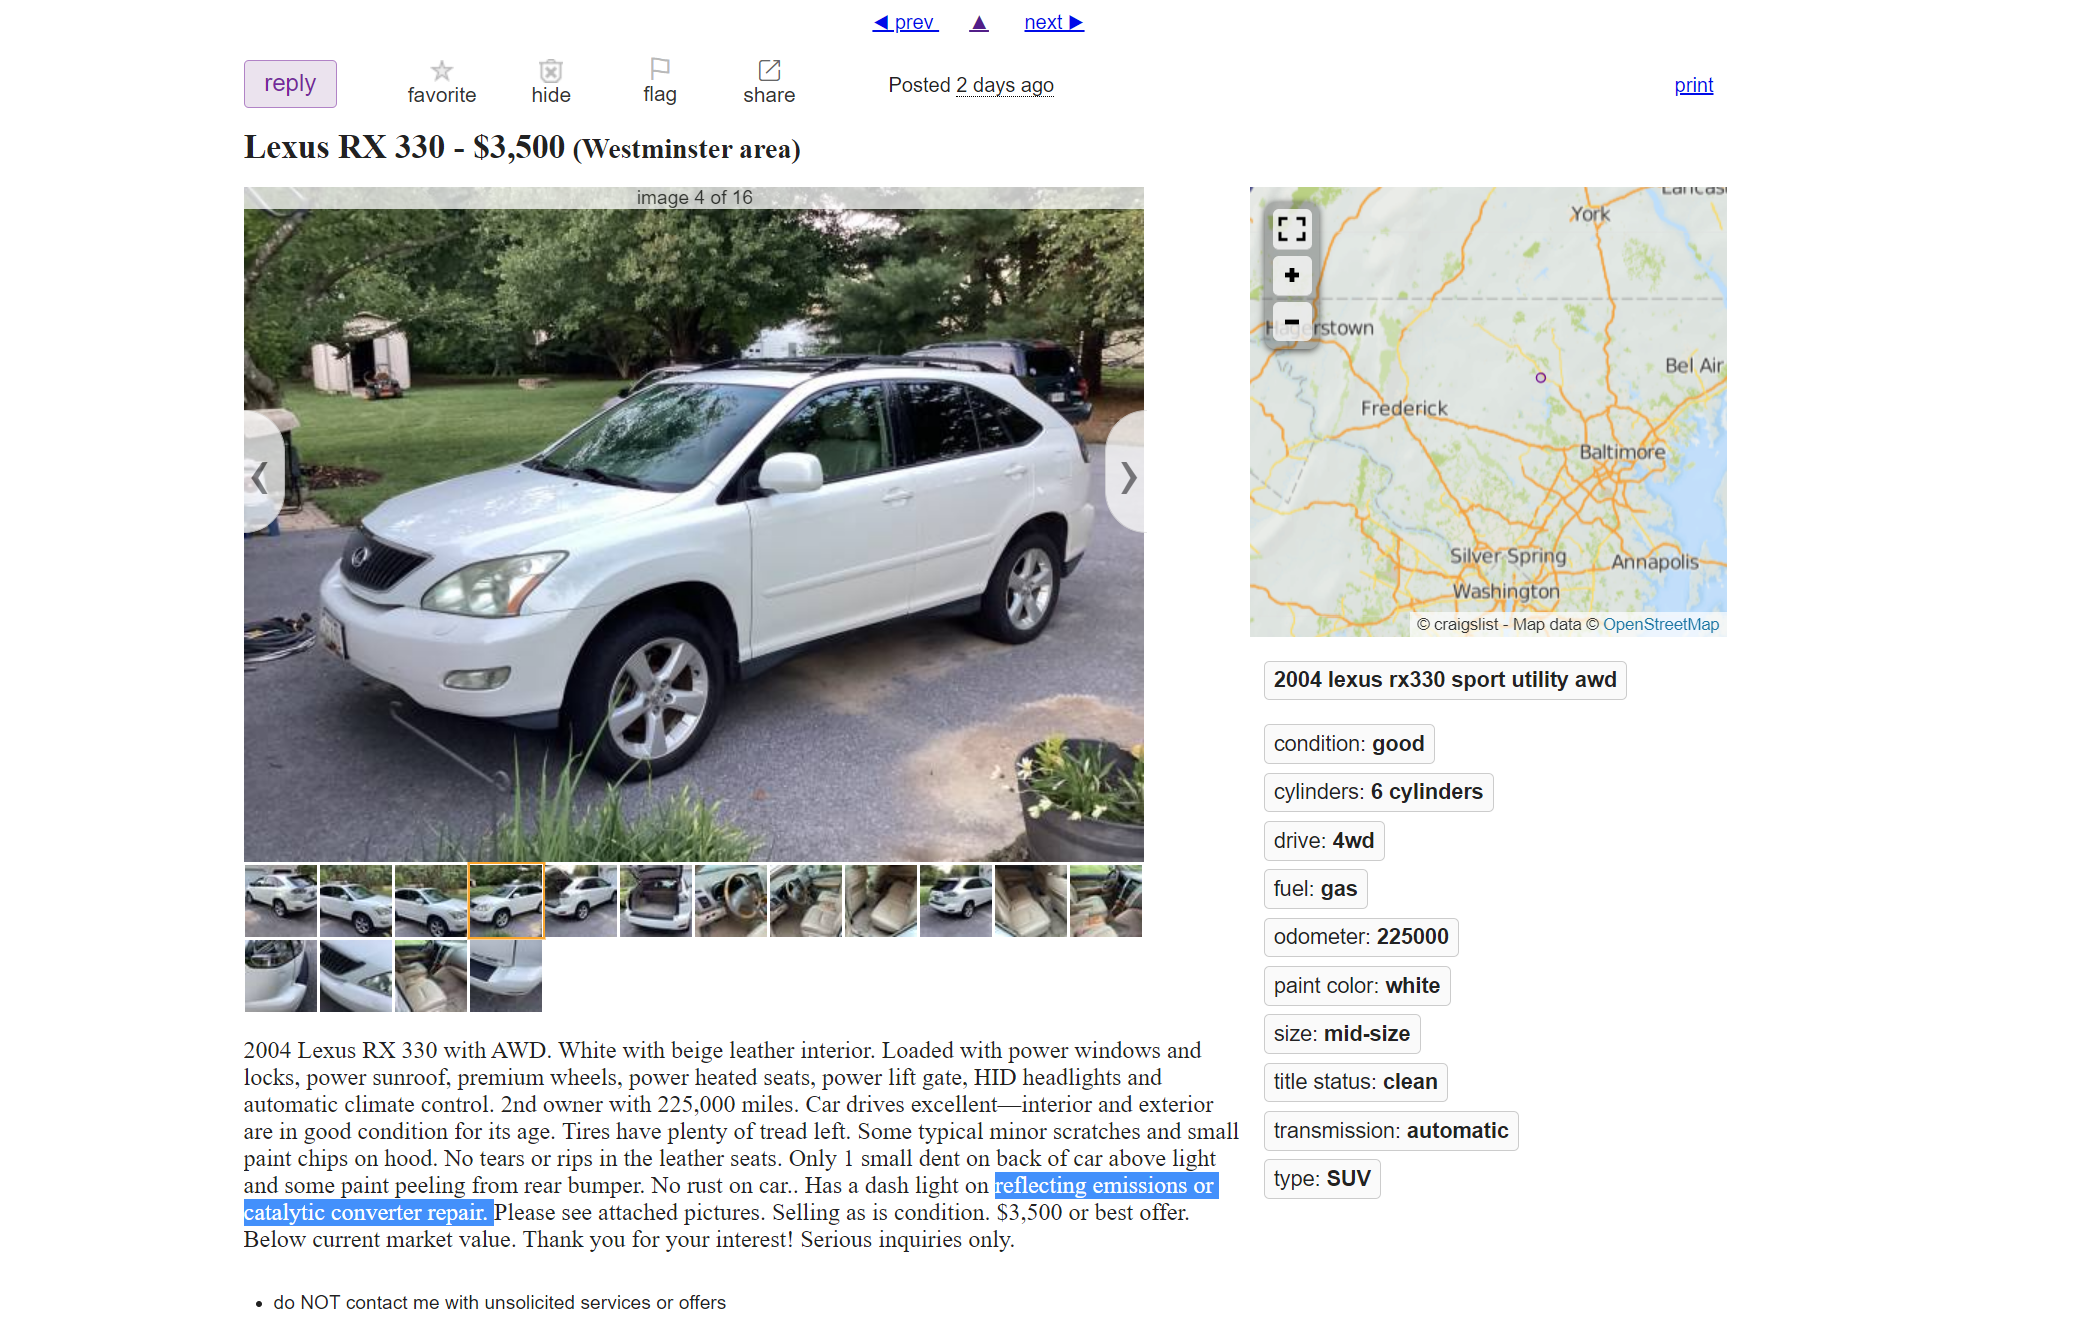
Task: Zoom in on the map
Action: (1291, 275)
